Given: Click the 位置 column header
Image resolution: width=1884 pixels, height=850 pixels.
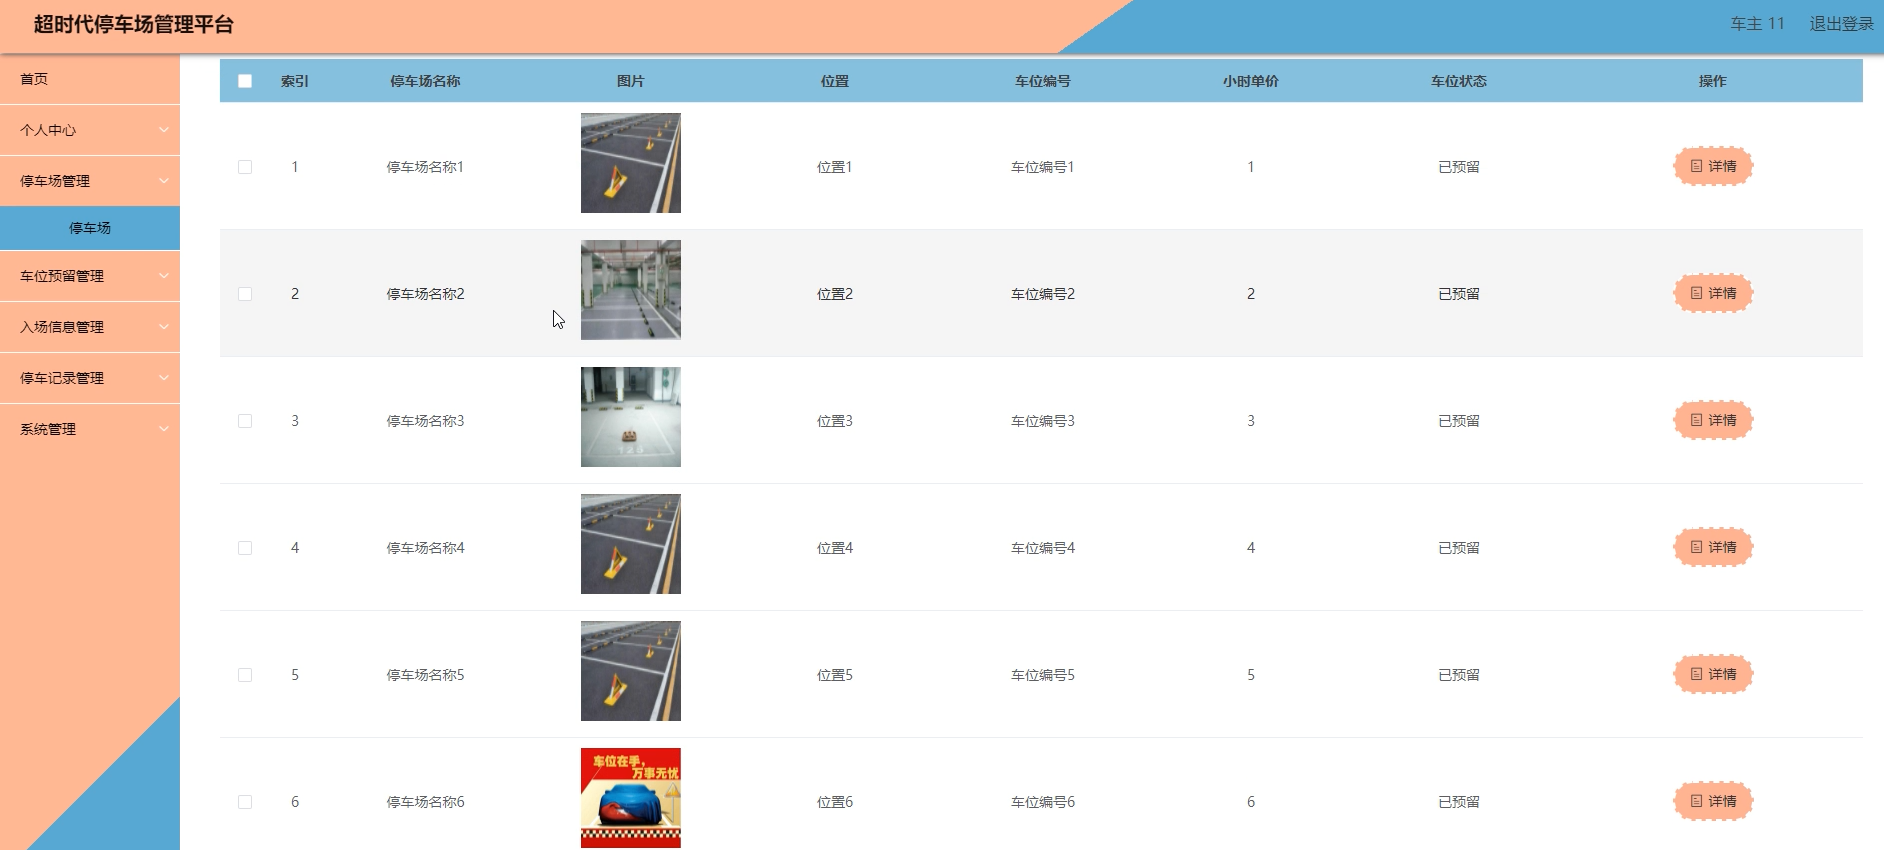Looking at the screenshot, I should click(835, 81).
